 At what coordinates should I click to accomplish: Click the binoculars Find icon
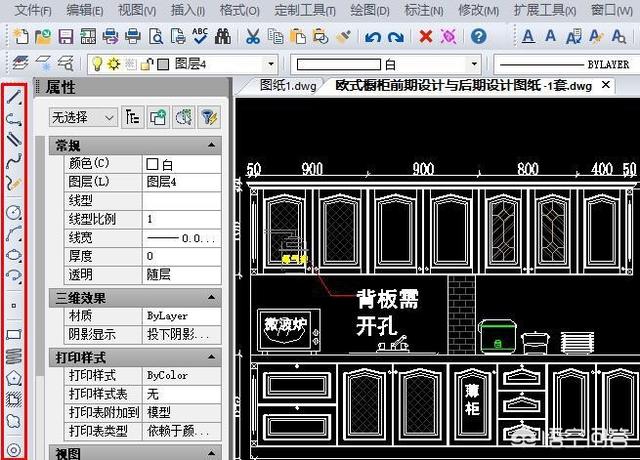click(x=222, y=36)
